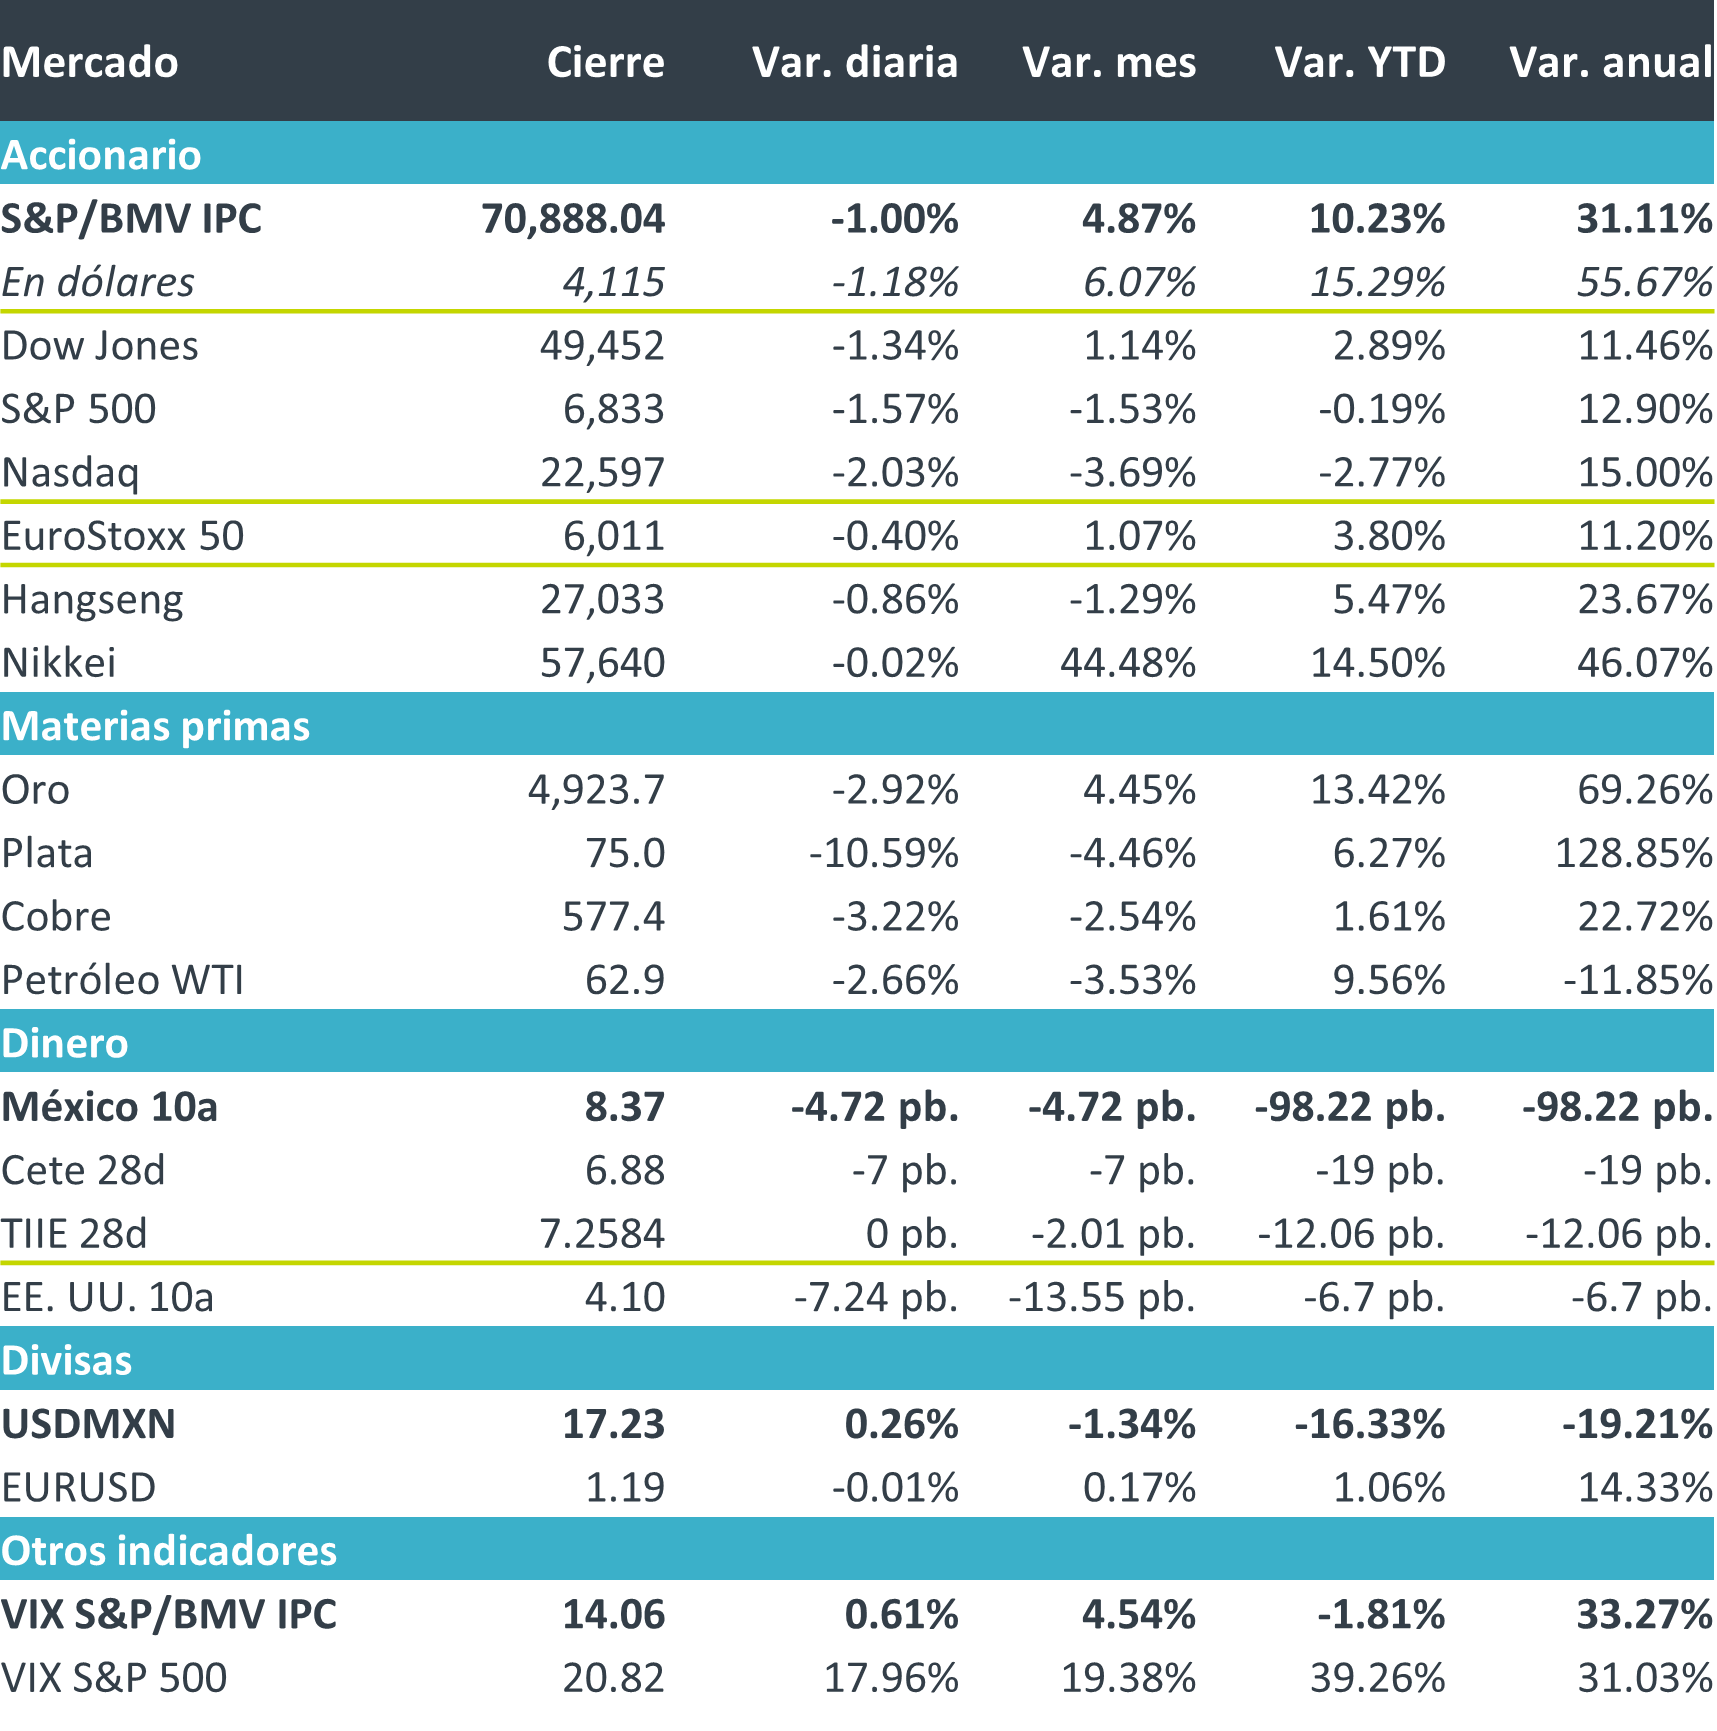
Task: Select the Dinero section header
Action: 65,1043
